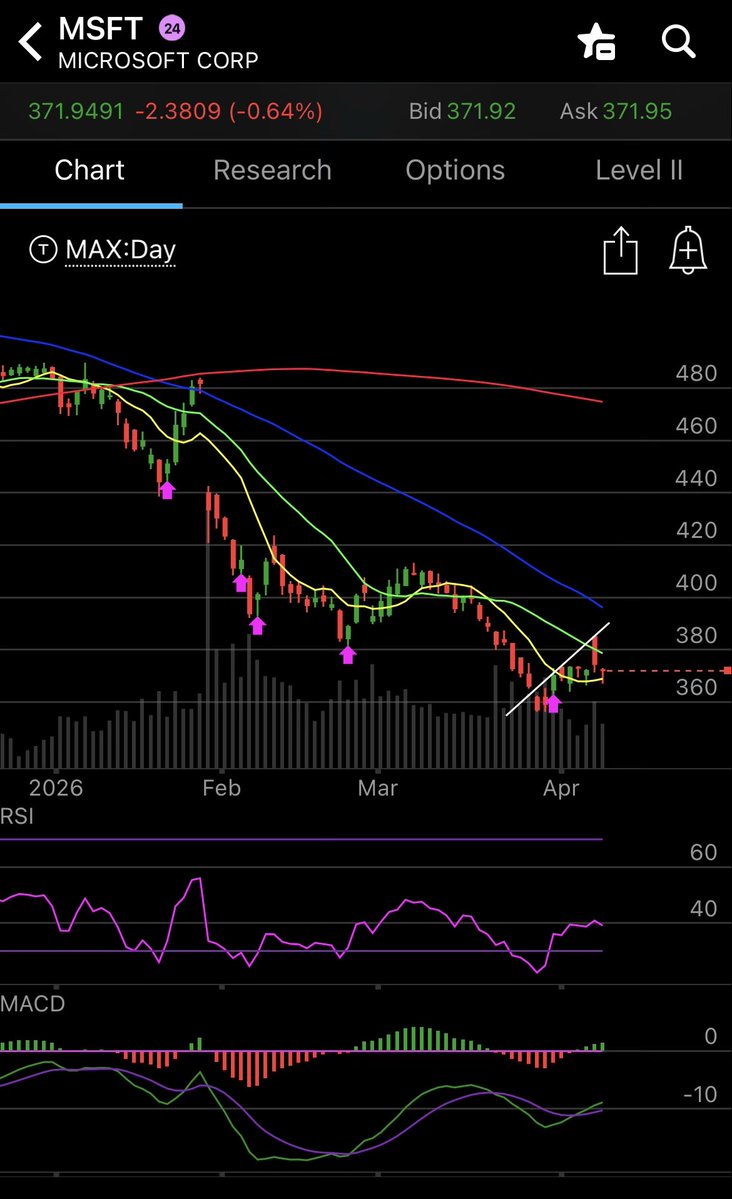Open the search magnifier icon

[x=678, y=41]
